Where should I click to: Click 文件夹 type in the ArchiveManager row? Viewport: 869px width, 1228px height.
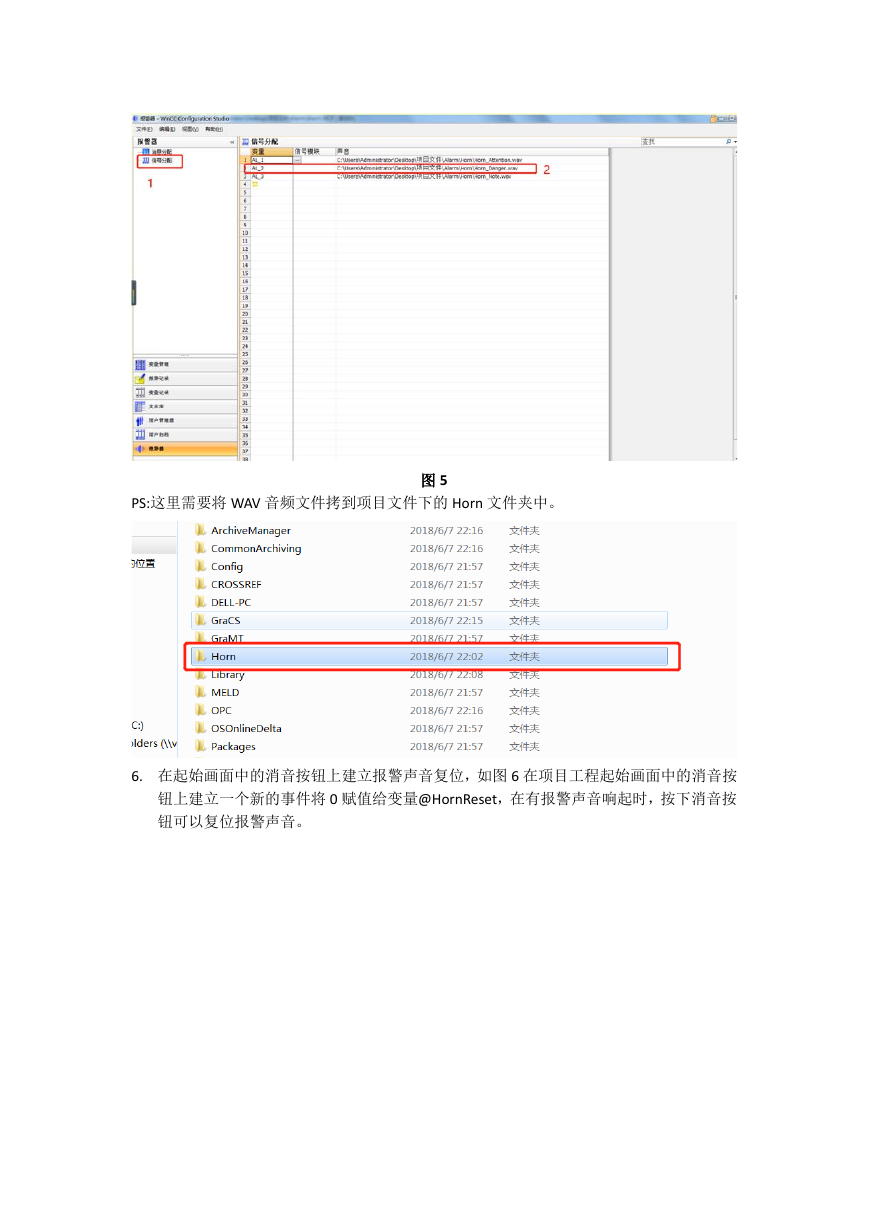(x=524, y=530)
